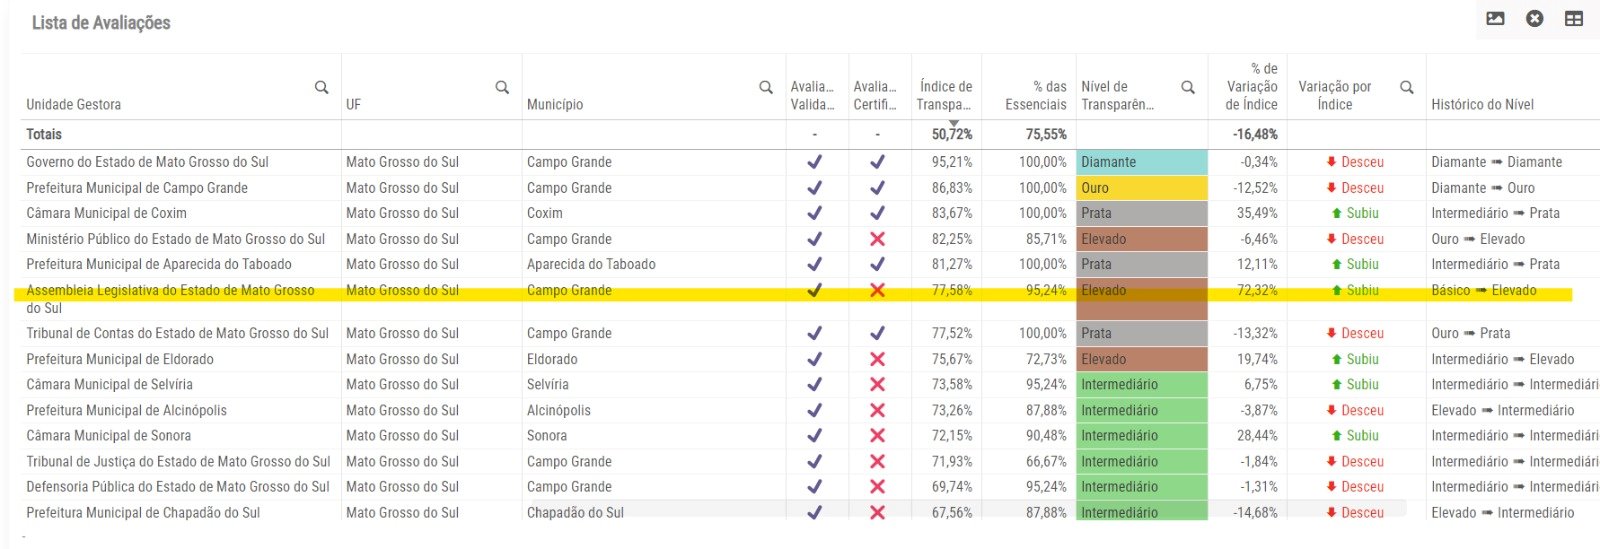Sort by % de Variação de Índice header
Image resolution: width=1600 pixels, height=549 pixels.
[x=1251, y=87]
